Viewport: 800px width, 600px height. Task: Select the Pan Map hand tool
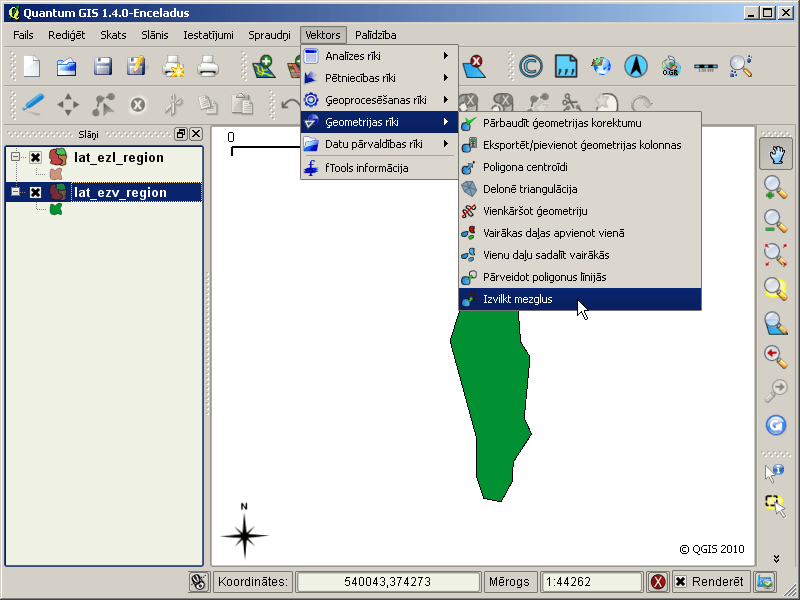tap(776, 155)
